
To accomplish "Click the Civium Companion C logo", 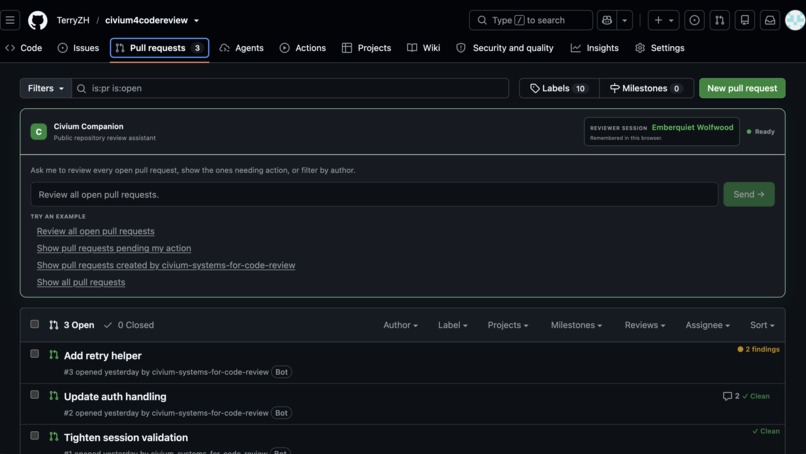I will coord(39,132).
